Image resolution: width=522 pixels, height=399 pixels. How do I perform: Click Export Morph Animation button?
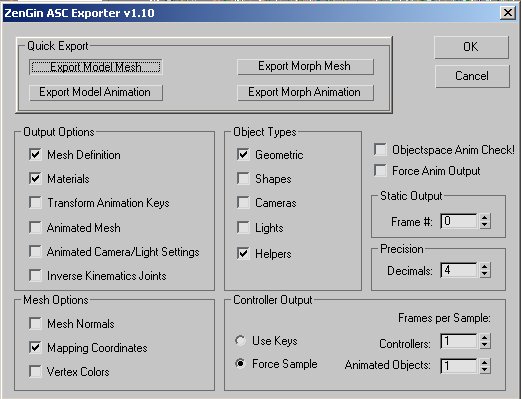pyautogui.click(x=305, y=92)
